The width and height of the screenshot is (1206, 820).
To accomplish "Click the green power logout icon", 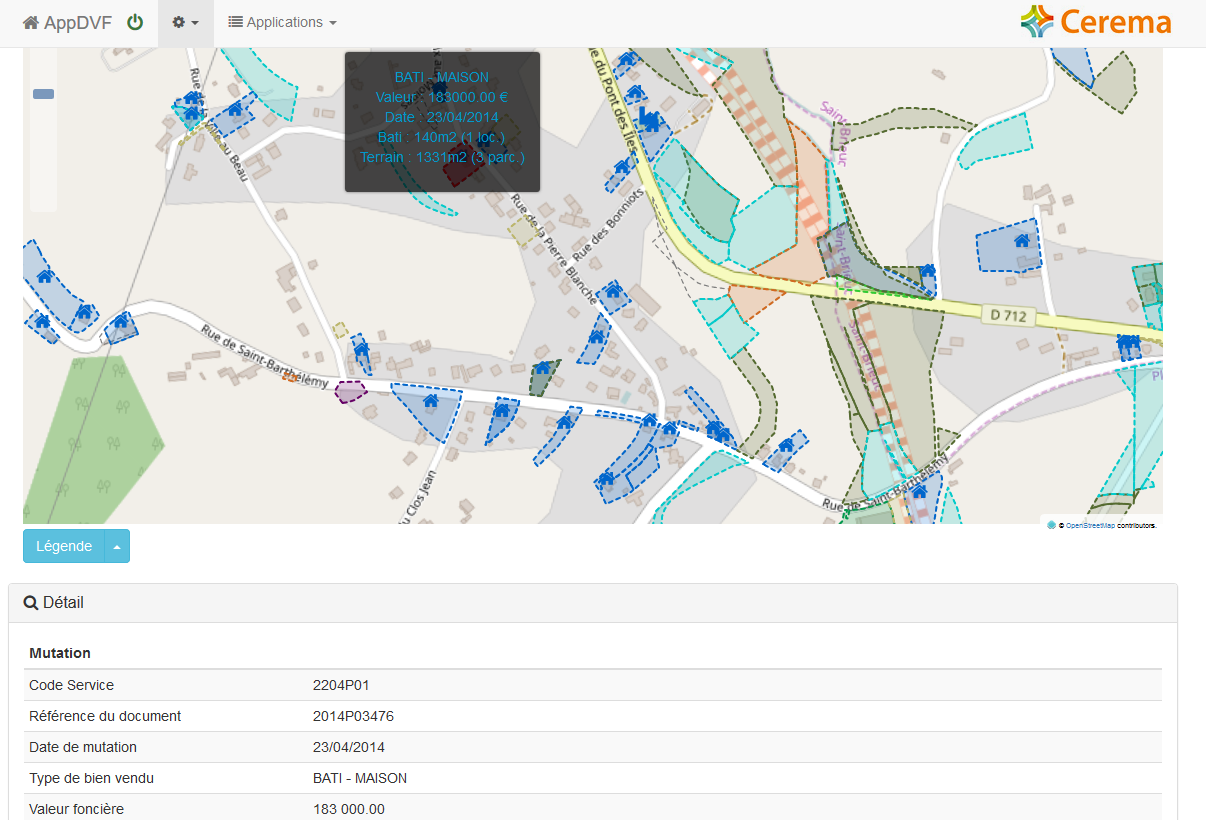I will coord(135,22).
